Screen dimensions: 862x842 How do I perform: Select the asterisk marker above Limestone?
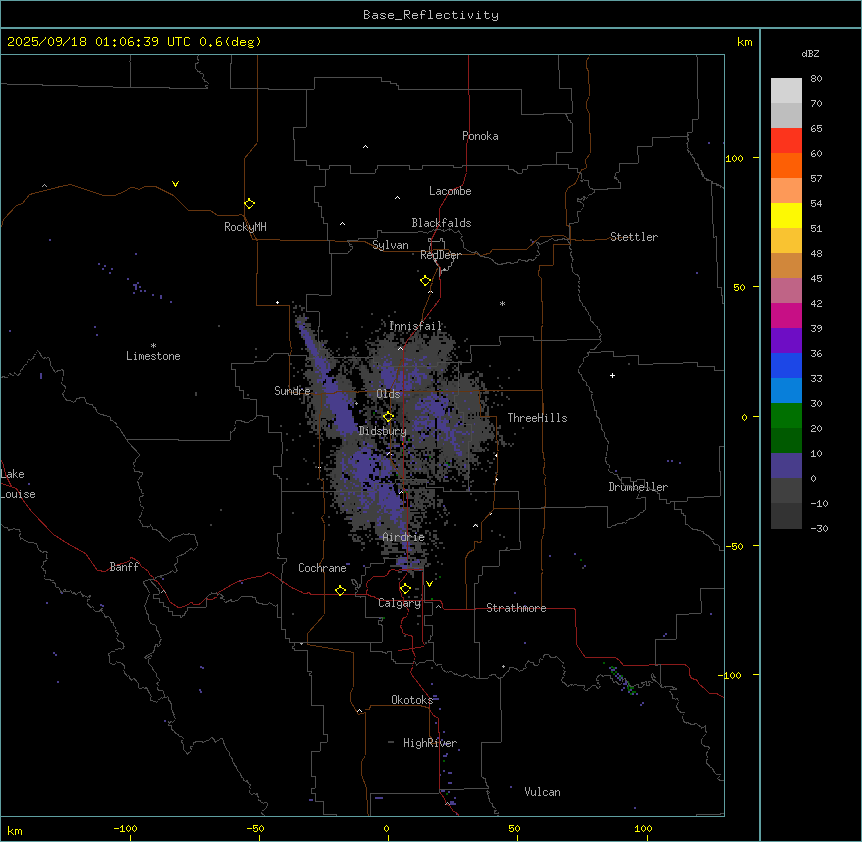pos(153,345)
